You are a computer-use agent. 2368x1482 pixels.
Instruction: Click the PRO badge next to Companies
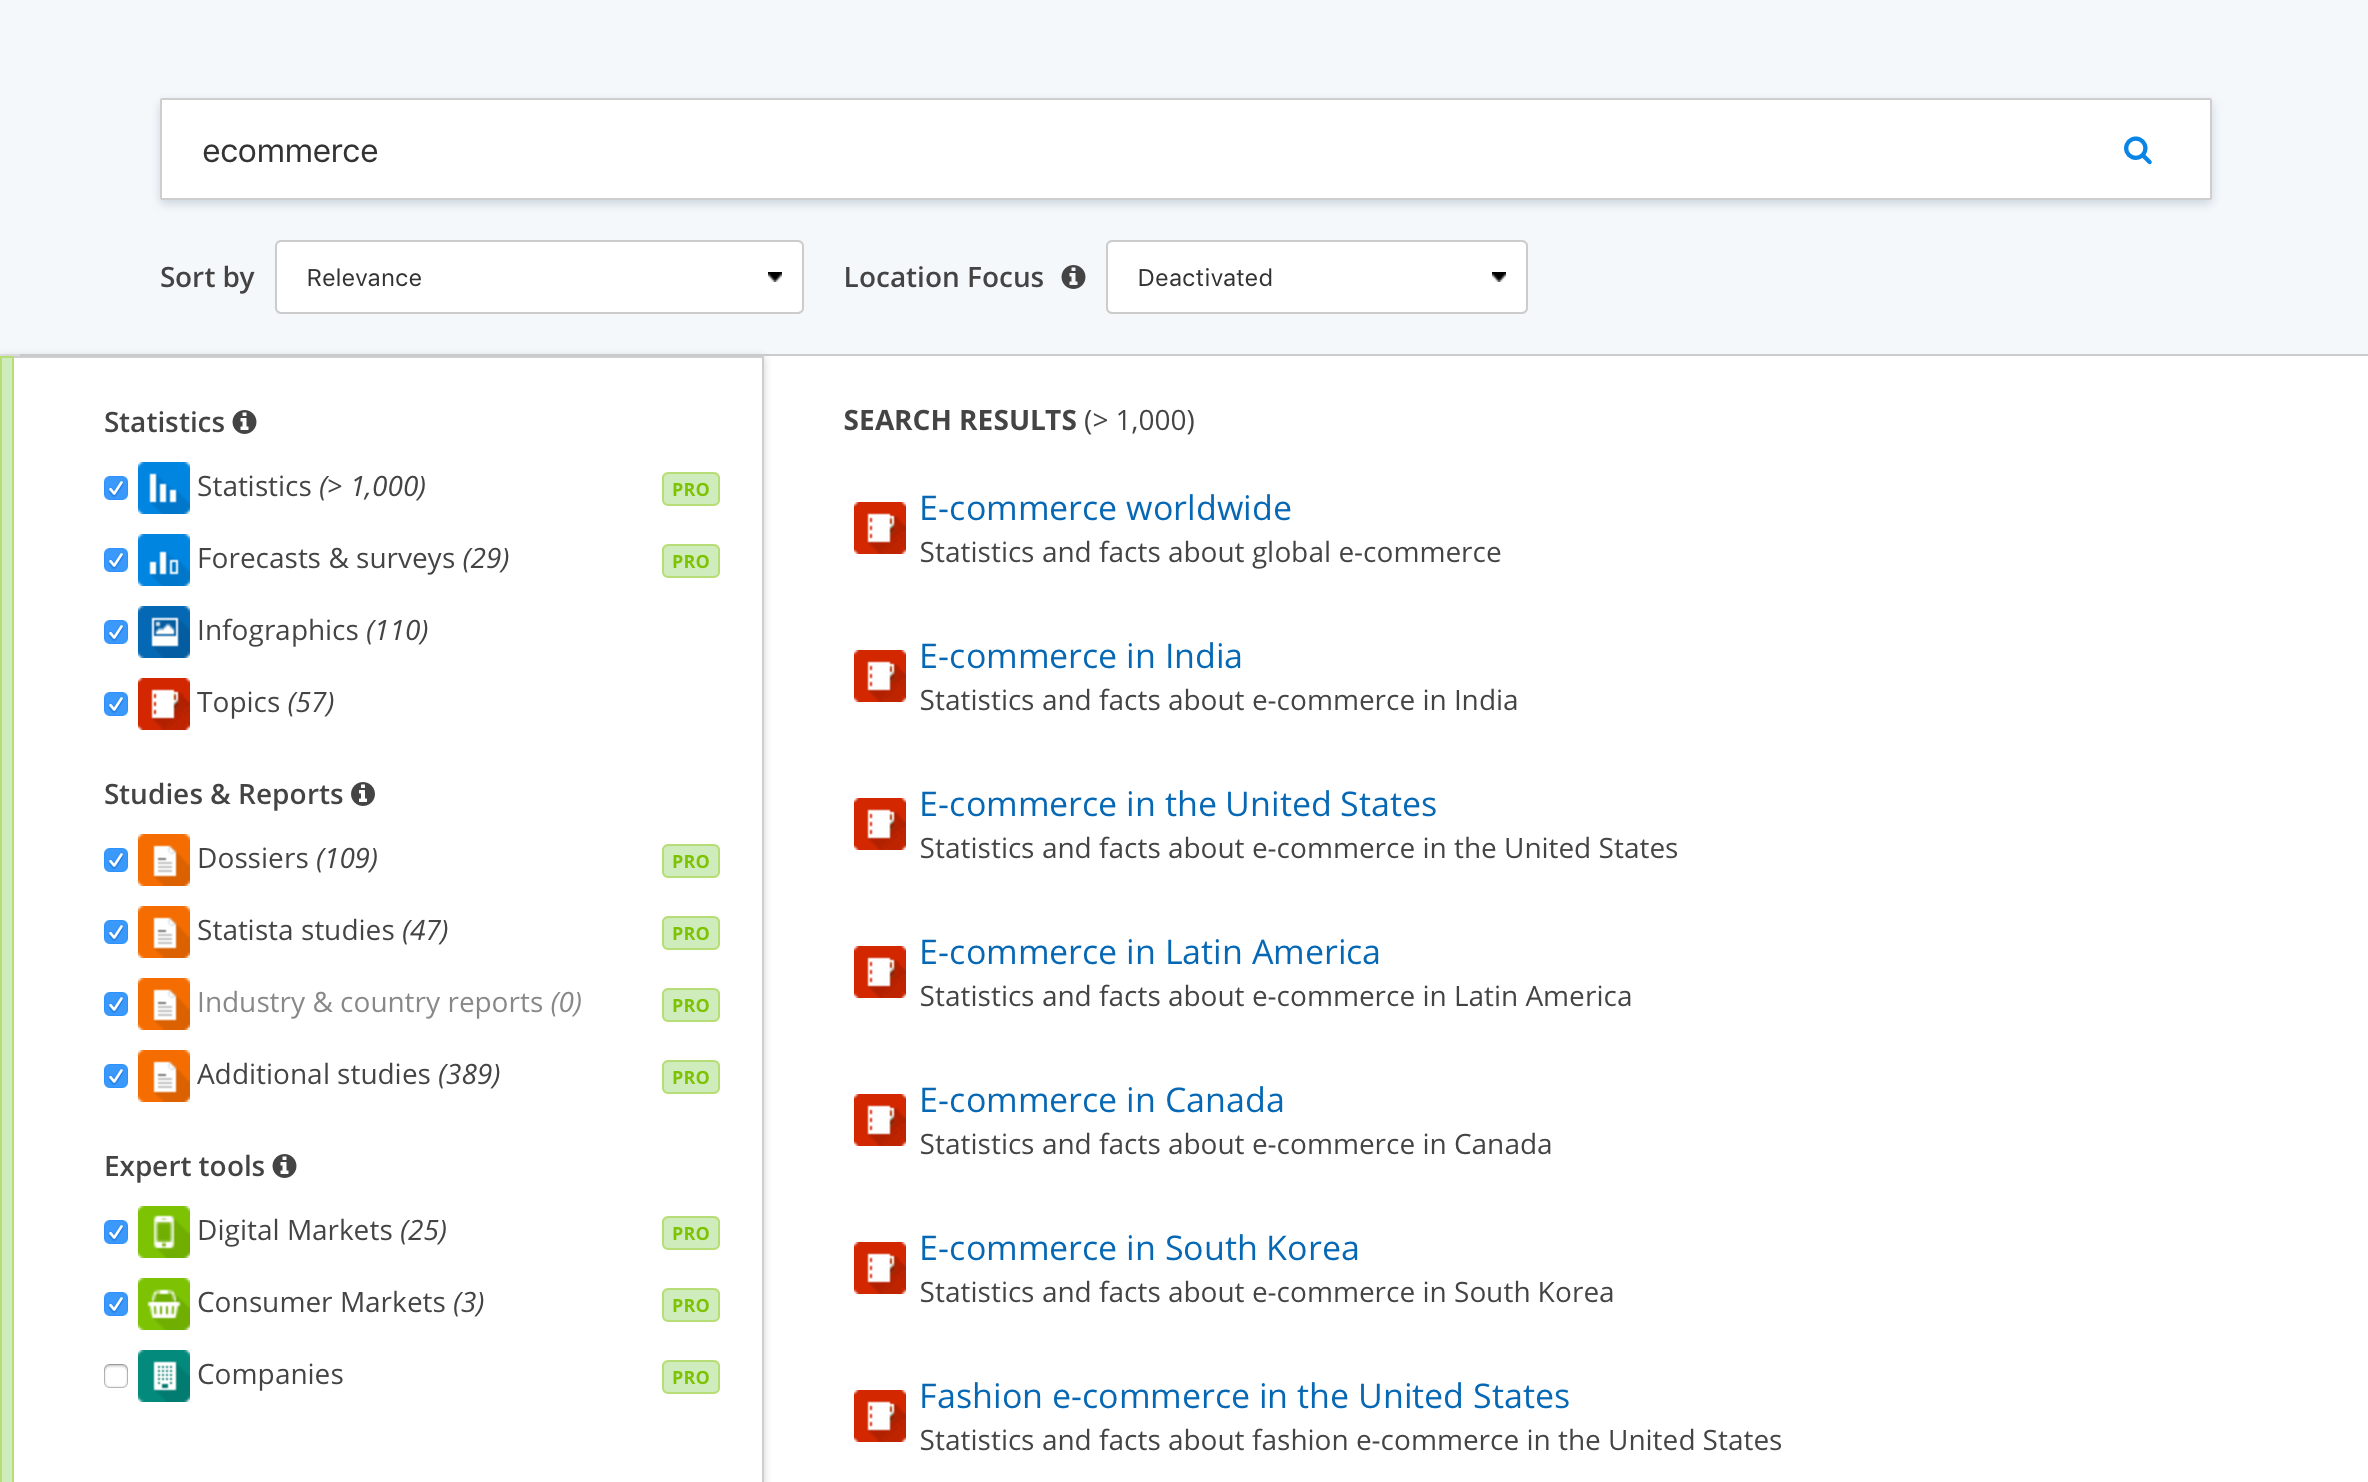coord(690,1377)
